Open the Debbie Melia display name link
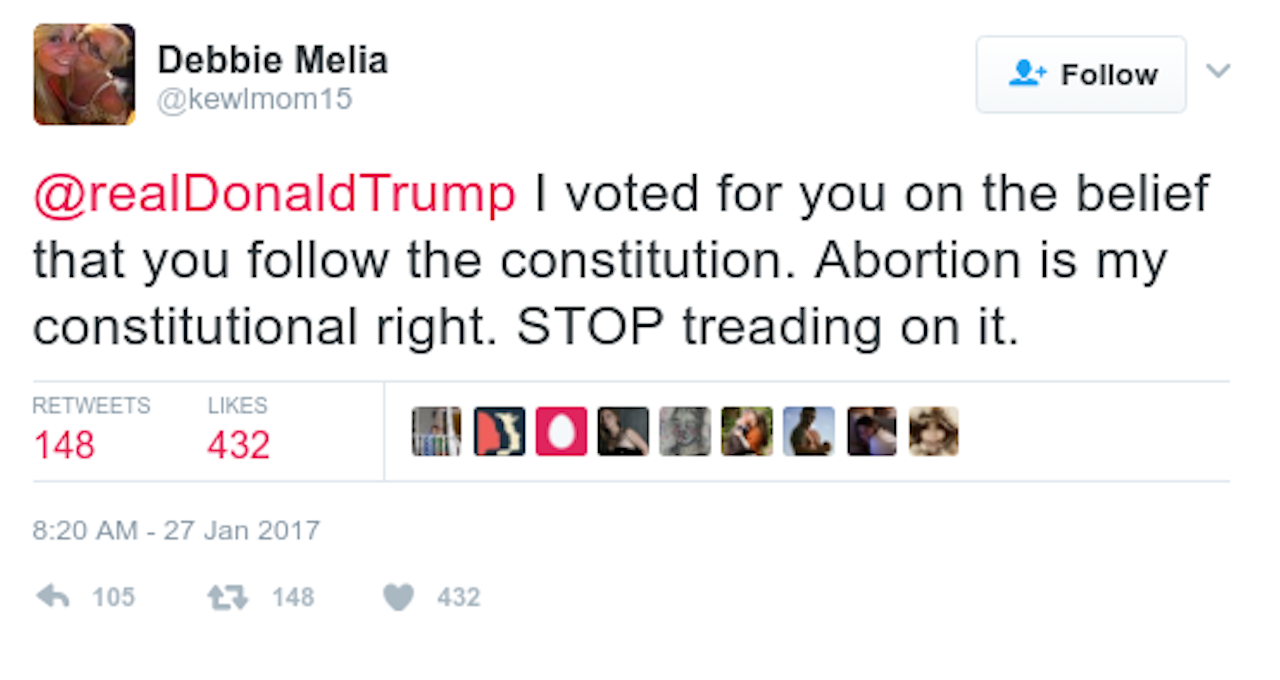Screen dimensions: 1280x680 pyautogui.click(x=272, y=60)
